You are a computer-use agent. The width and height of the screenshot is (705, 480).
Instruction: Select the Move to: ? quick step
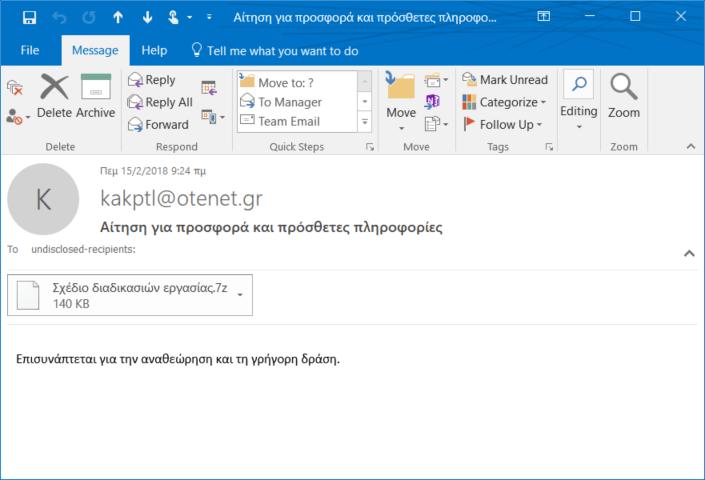(x=297, y=83)
